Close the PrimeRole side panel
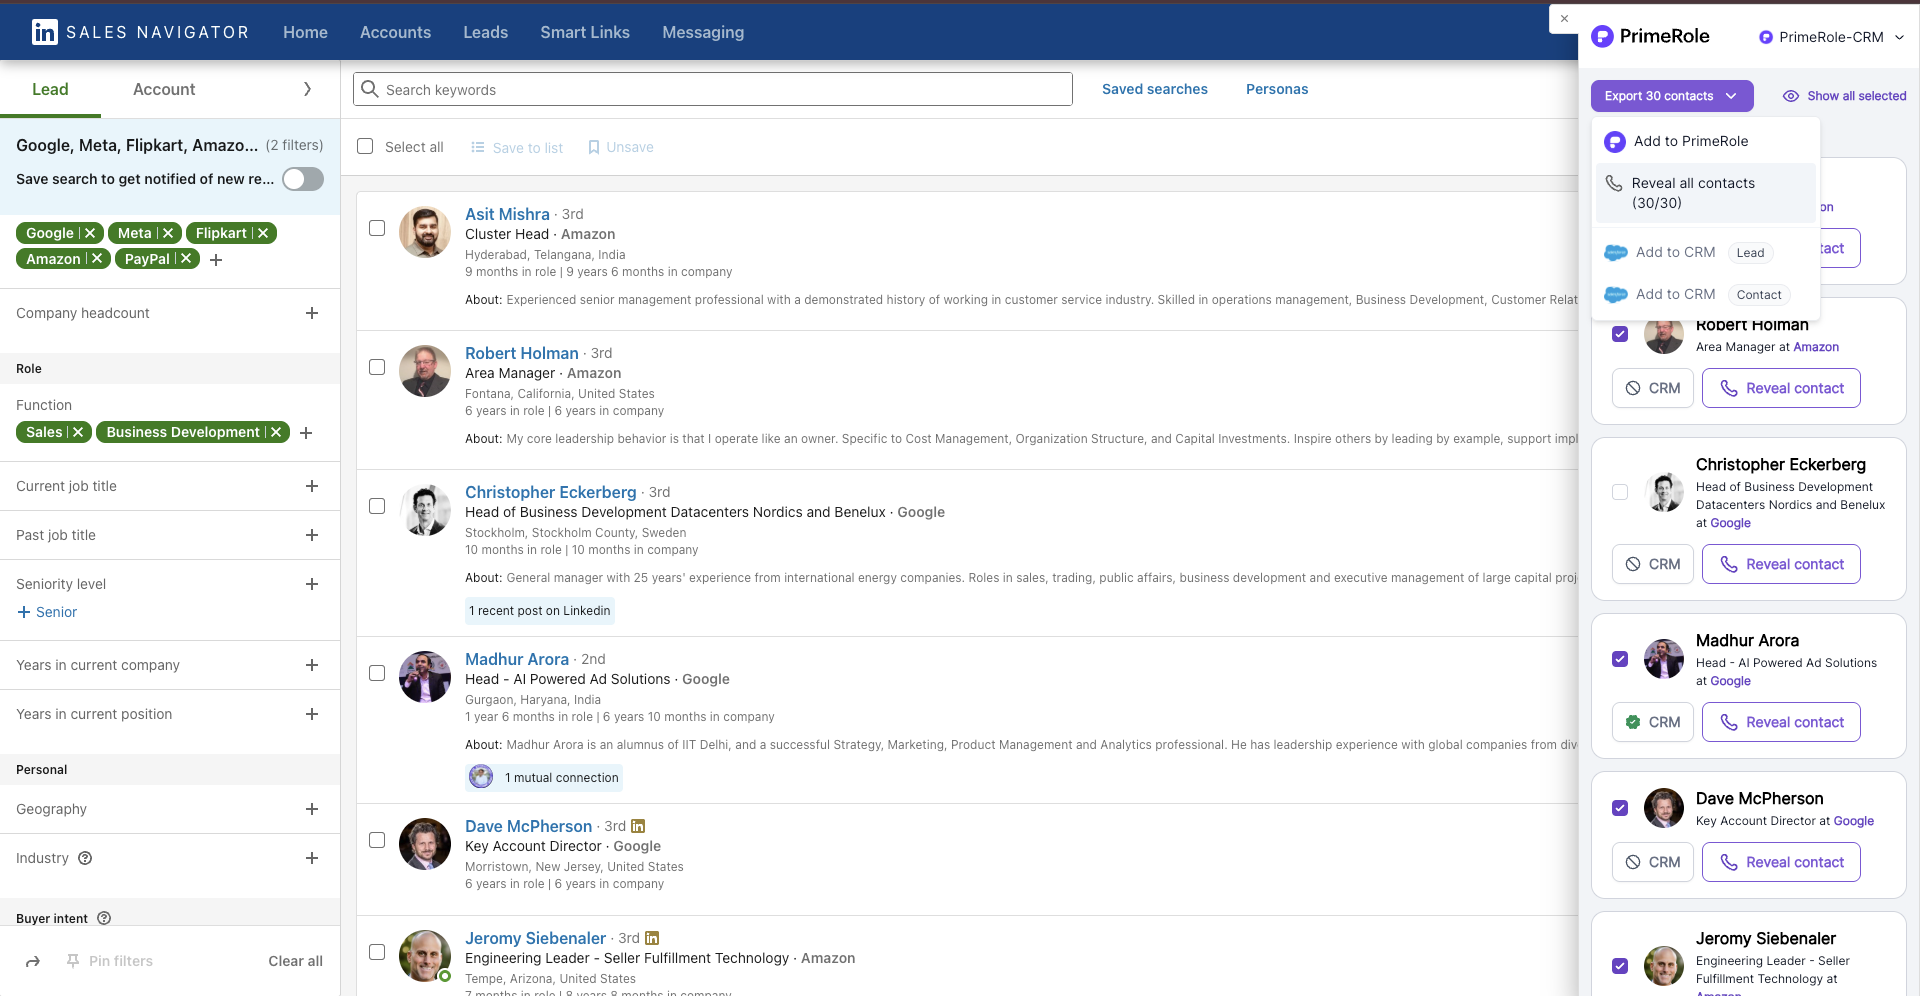The width and height of the screenshot is (1920, 996). 1564,18
